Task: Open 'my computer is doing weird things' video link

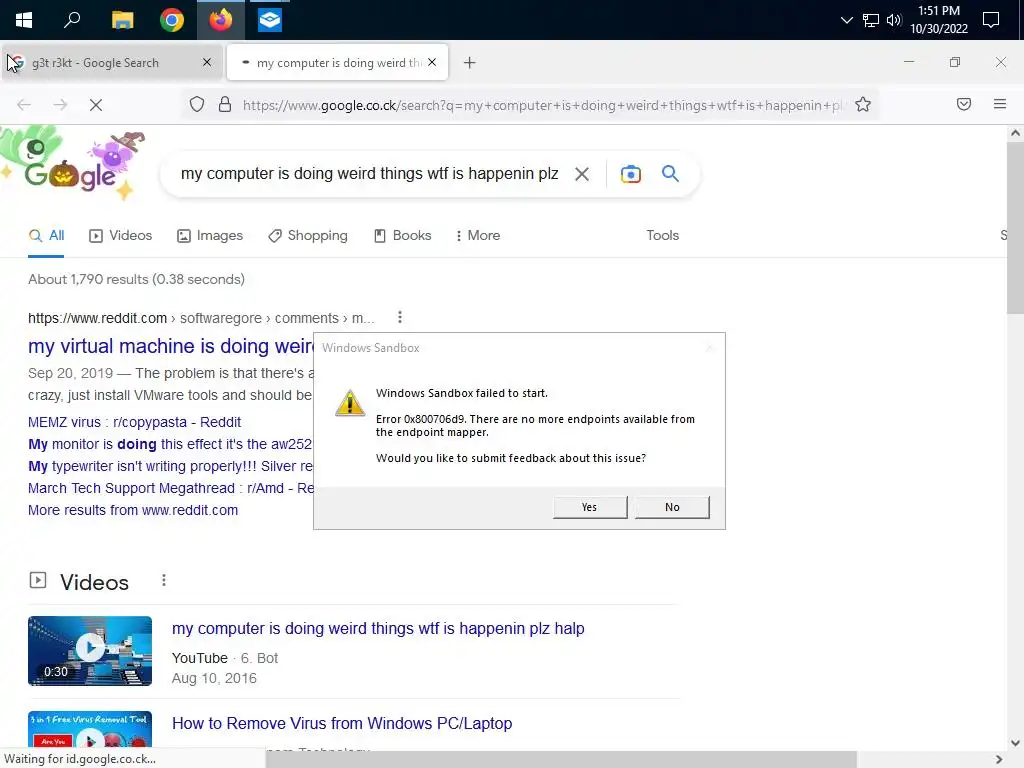Action: pyautogui.click(x=378, y=629)
